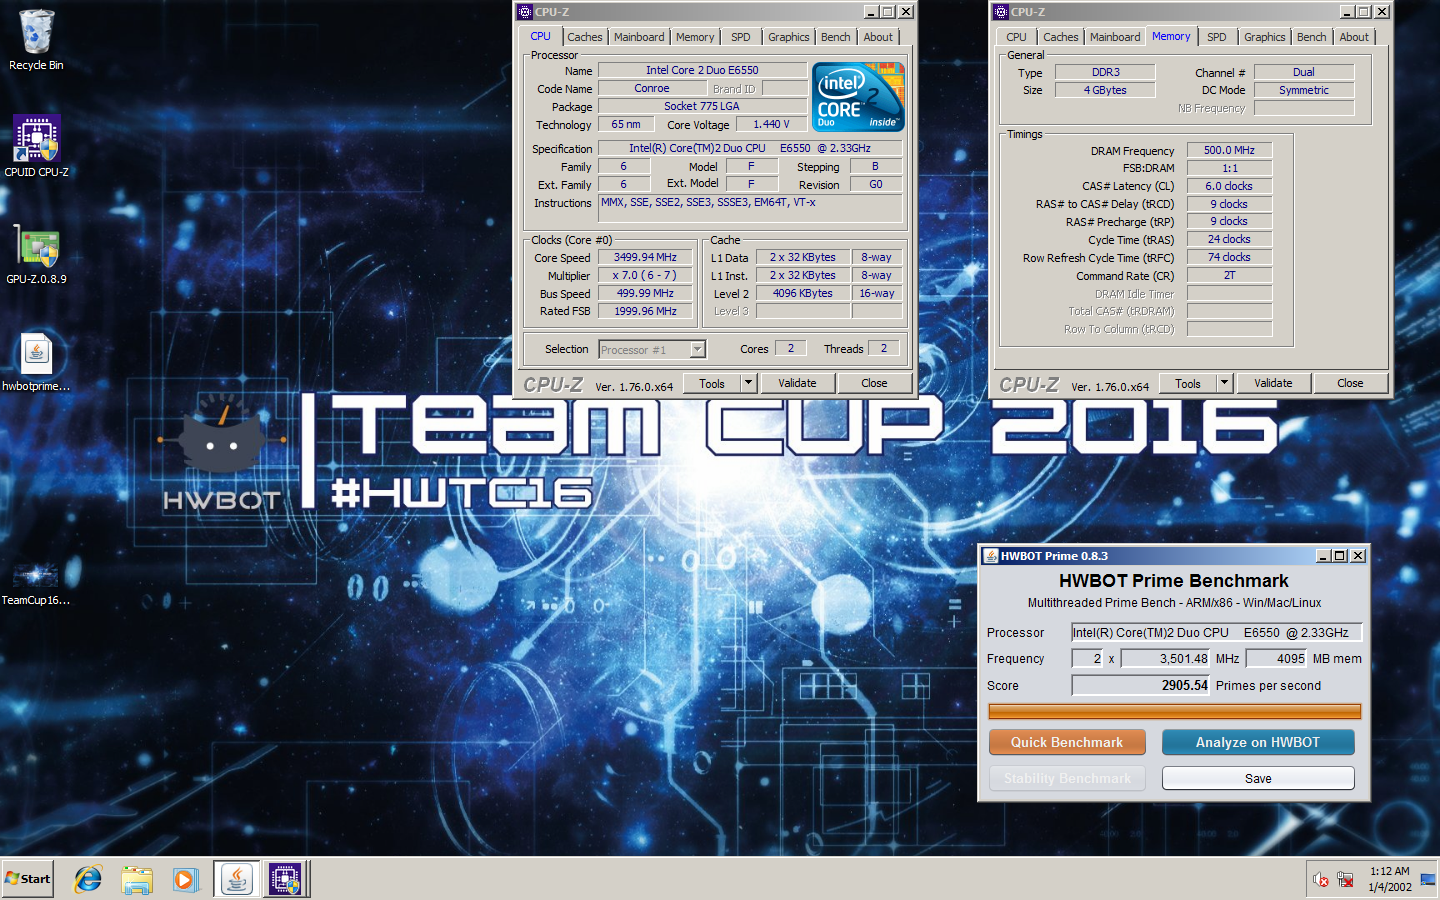Click Tools button in Memory CPU-Z window
This screenshot has height=900, width=1440.
tap(1188, 383)
